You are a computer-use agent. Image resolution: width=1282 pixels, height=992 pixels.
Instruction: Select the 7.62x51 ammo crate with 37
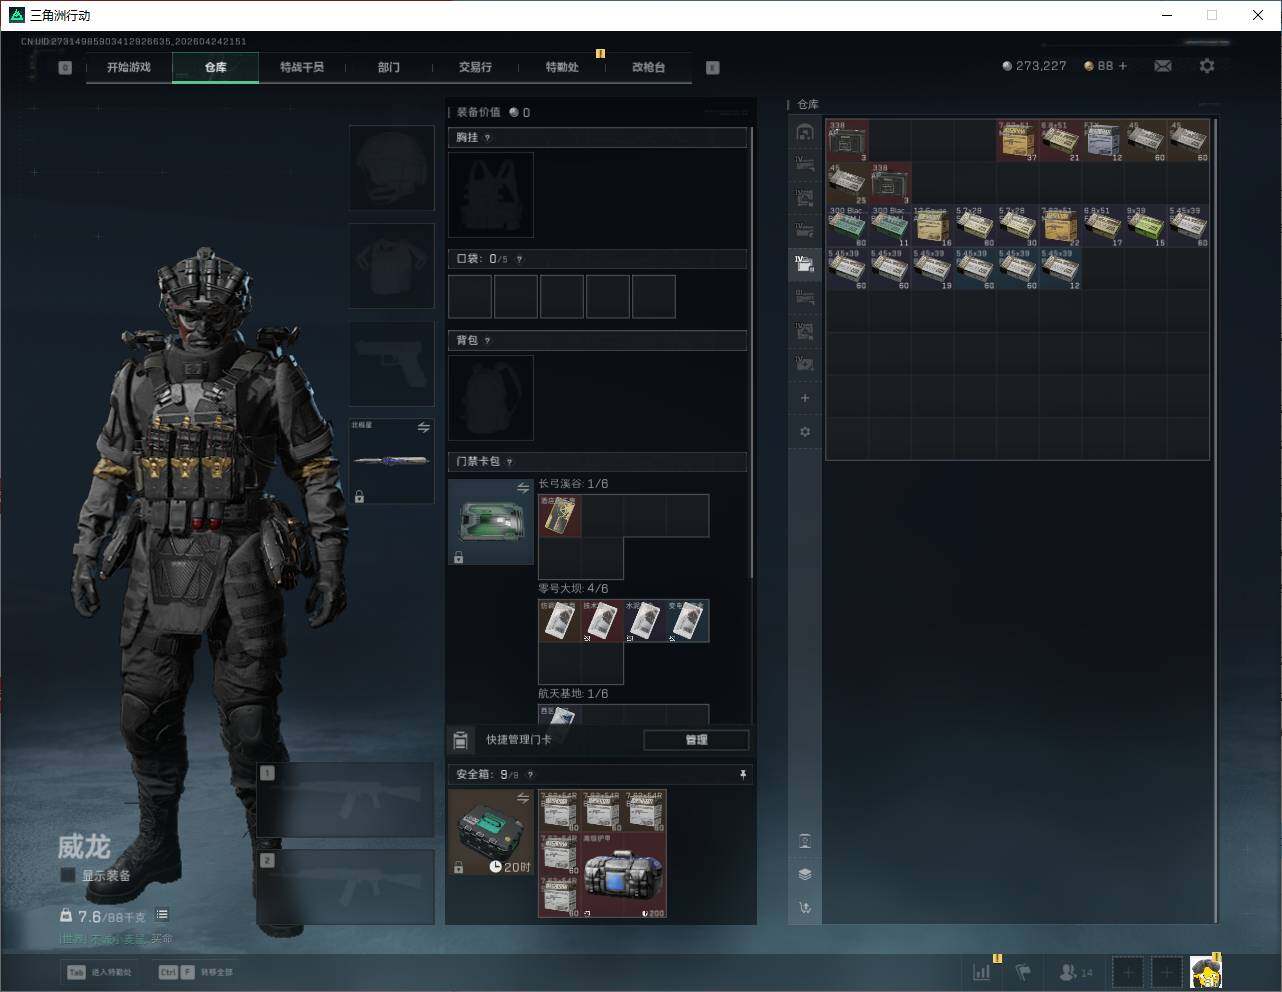[x=1018, y=141]
